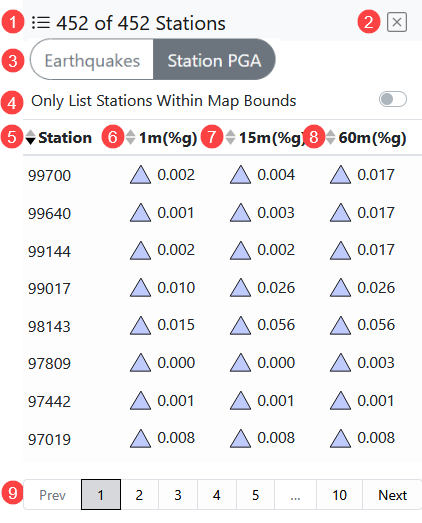Click the 60m triangle icon for station 99144

340,250
